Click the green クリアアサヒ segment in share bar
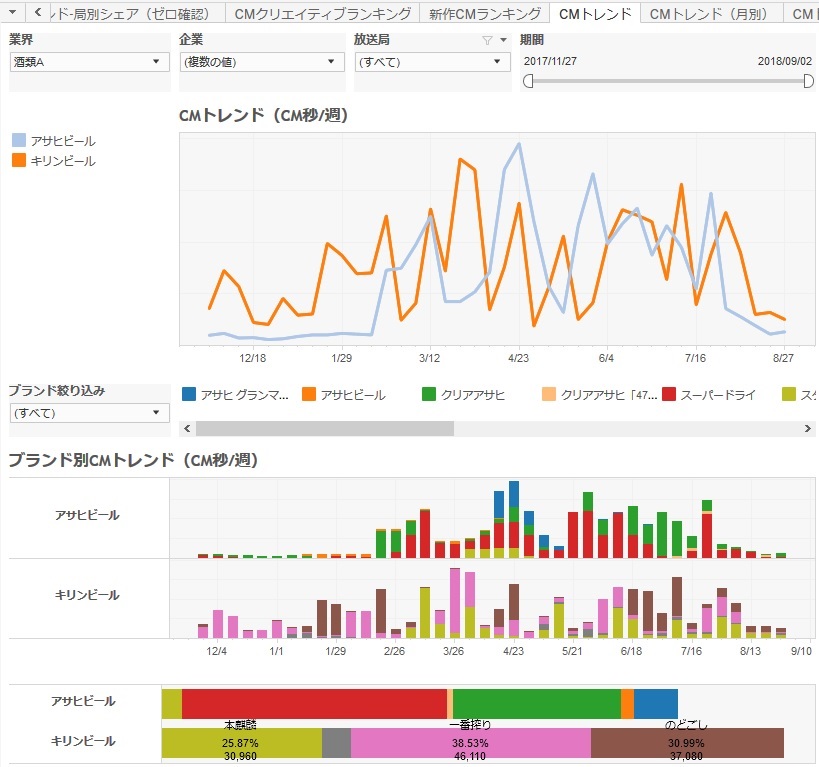Screen dimensions: 819x767 point(537,704)
